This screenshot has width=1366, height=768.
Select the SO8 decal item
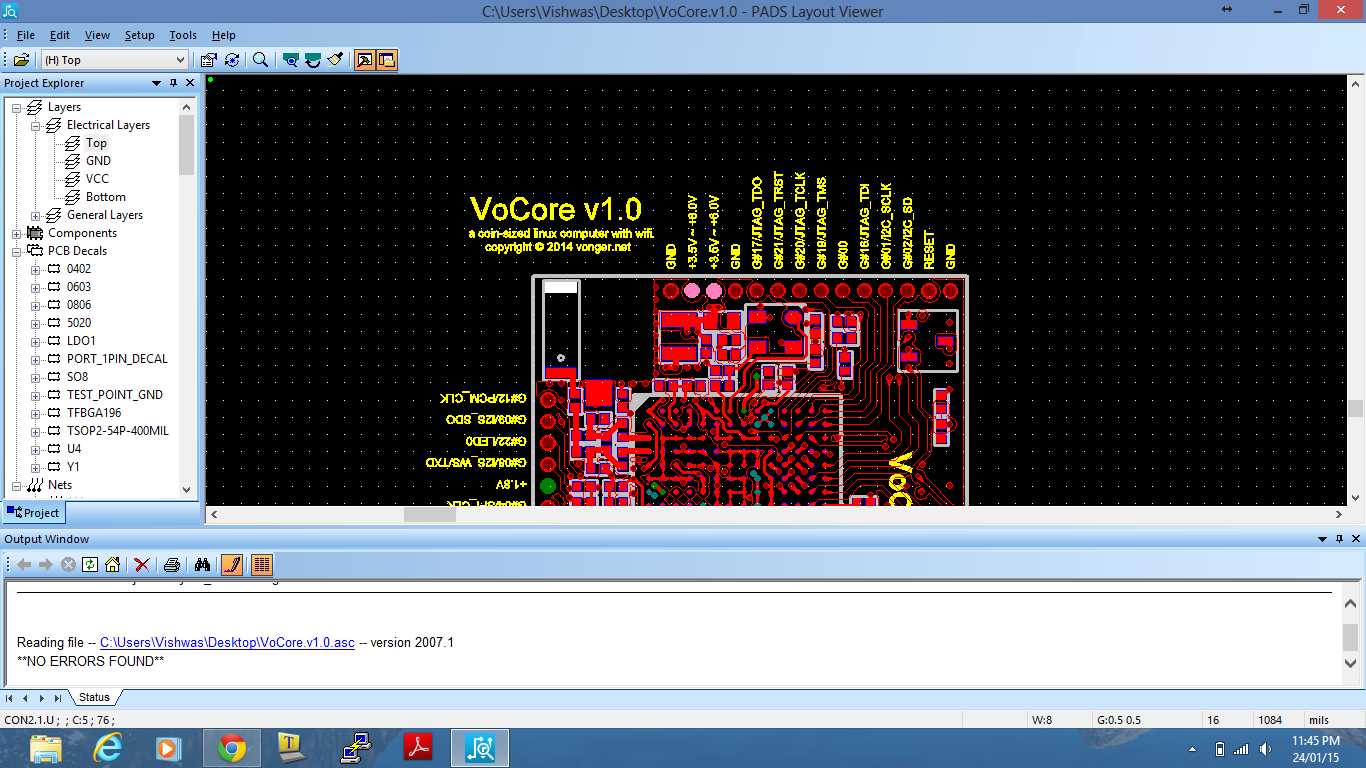[77, 377]
